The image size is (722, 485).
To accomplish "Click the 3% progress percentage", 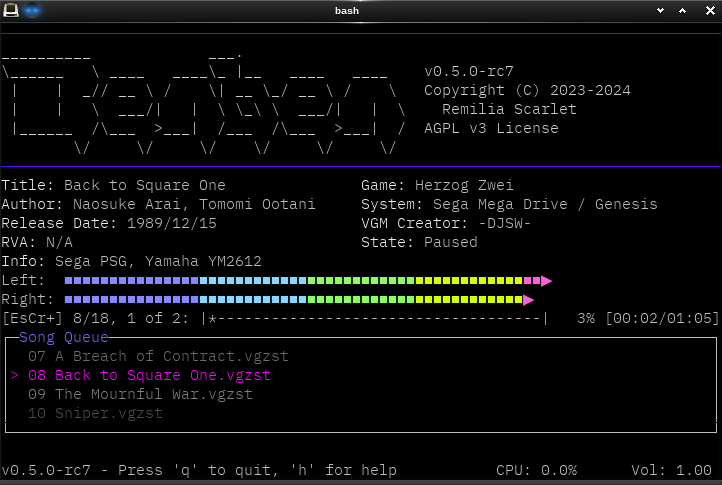I will pyautogui.click(x=586, y=318).
